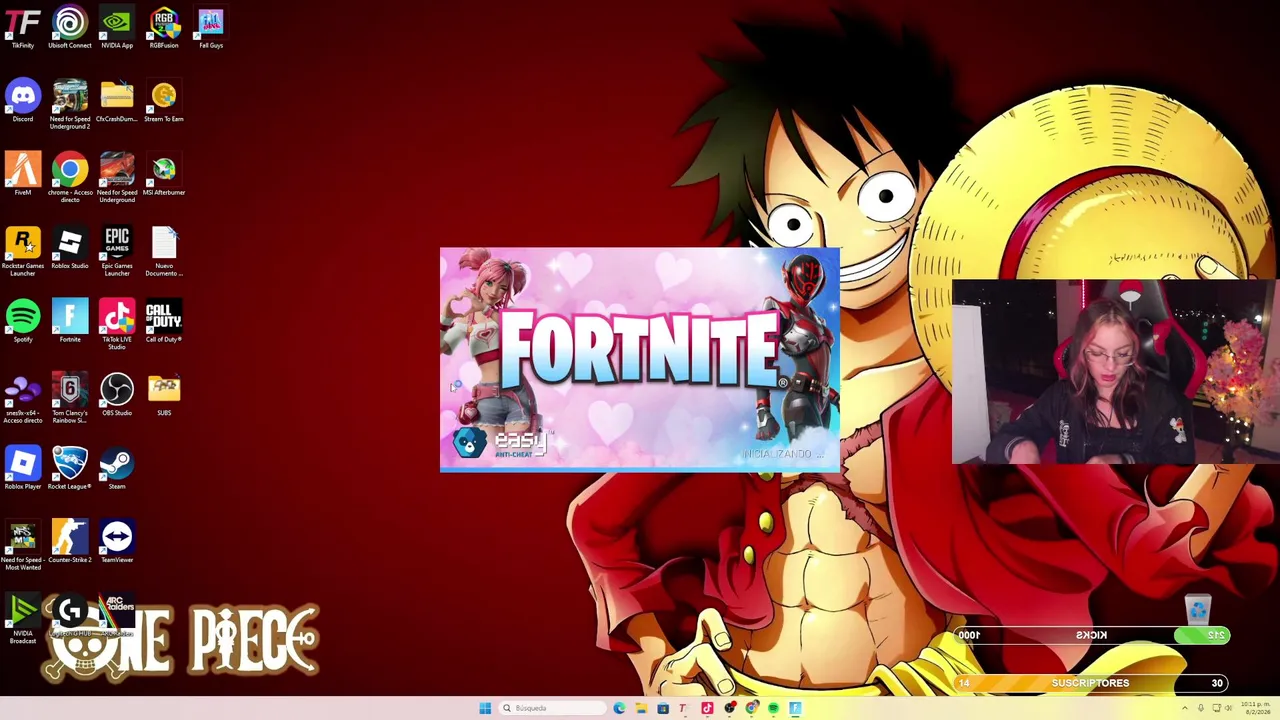Select the snes9x acceso directo icon
The height and width of the screenshot is (720, 1280).
point(23,399)
